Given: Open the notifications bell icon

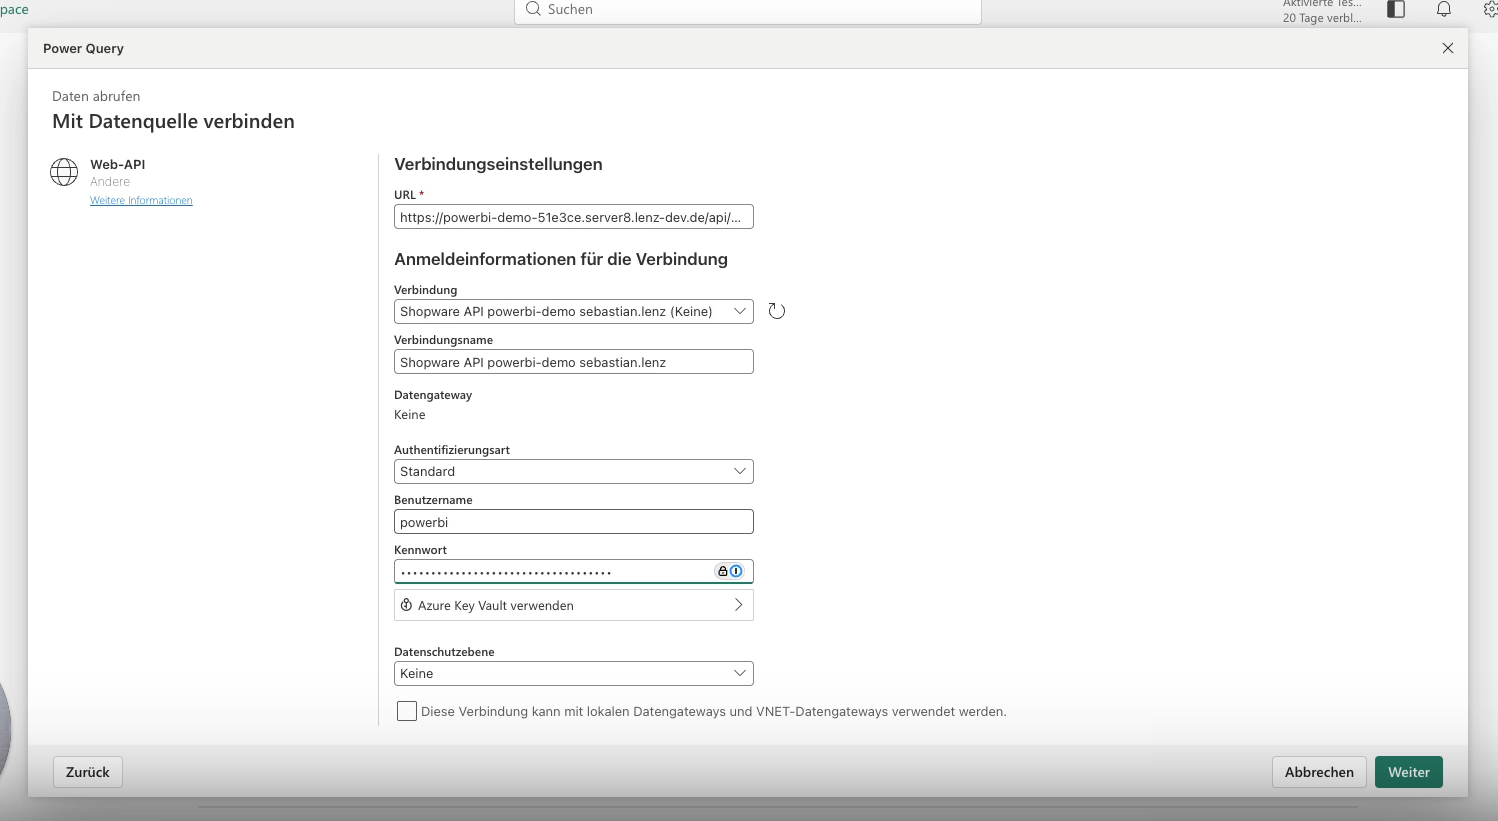Looking at the screenshot, I should (x=1444, y=10).
